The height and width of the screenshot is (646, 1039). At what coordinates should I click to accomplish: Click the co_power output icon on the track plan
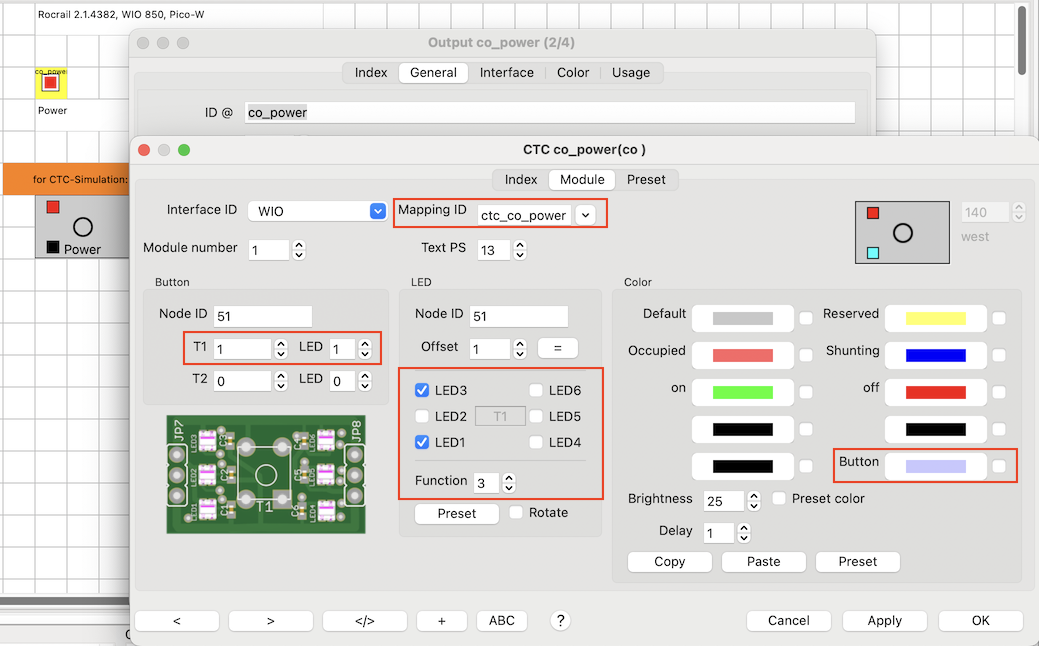tap(50, 84)
